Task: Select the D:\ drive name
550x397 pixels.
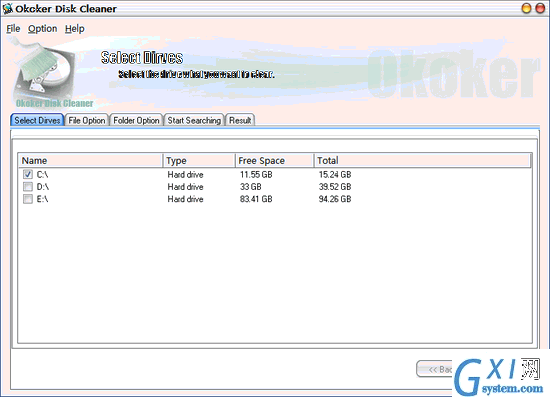Action: click(43, 187)
